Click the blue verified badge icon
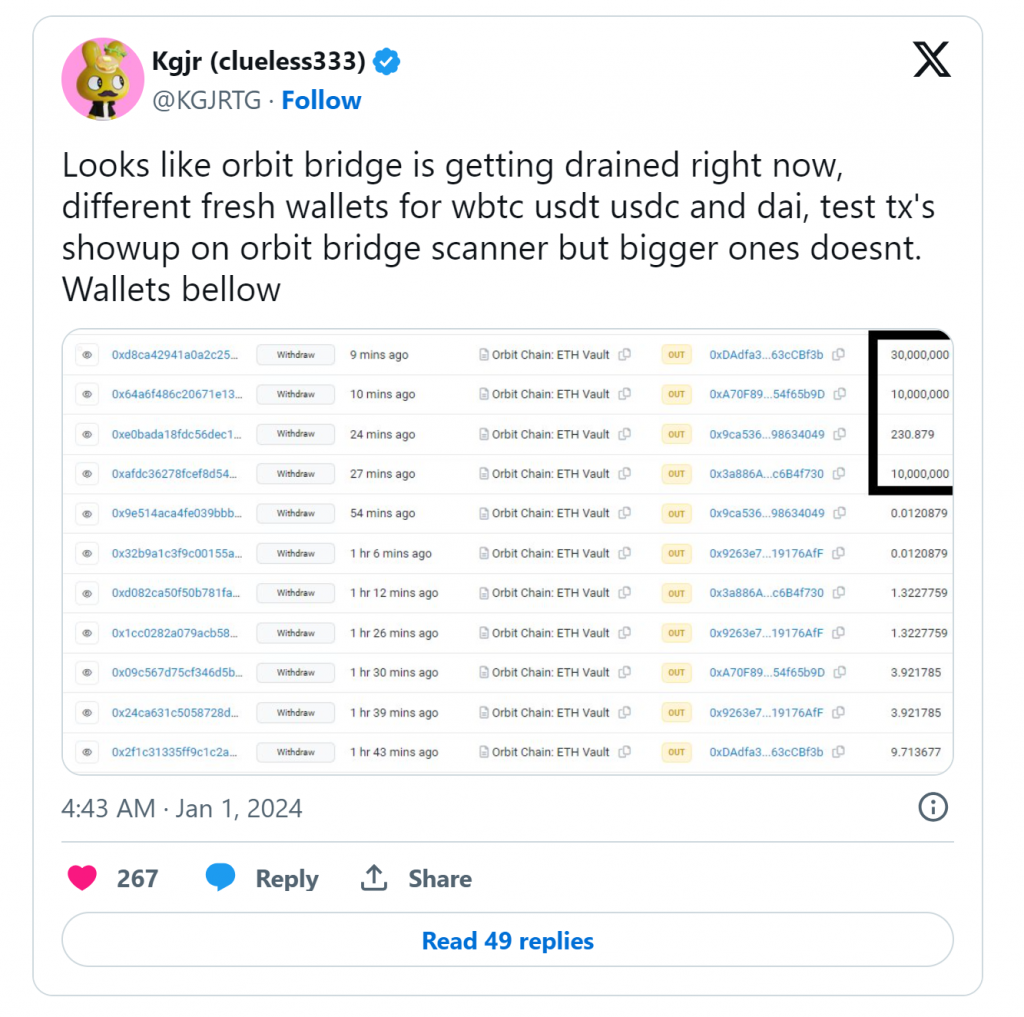Image resolution: width=1024 pixels, height=1017 pixels. pos(387,62)
